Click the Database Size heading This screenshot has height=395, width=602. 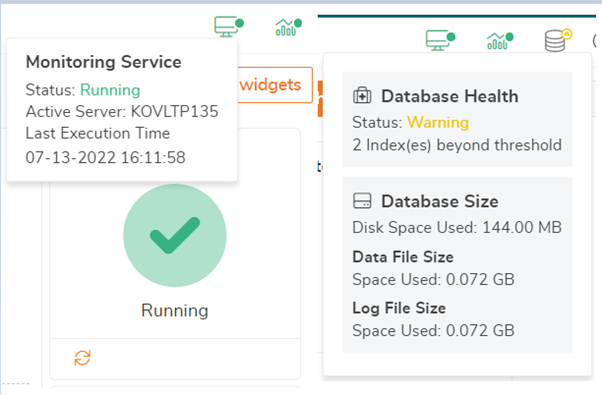440,201
